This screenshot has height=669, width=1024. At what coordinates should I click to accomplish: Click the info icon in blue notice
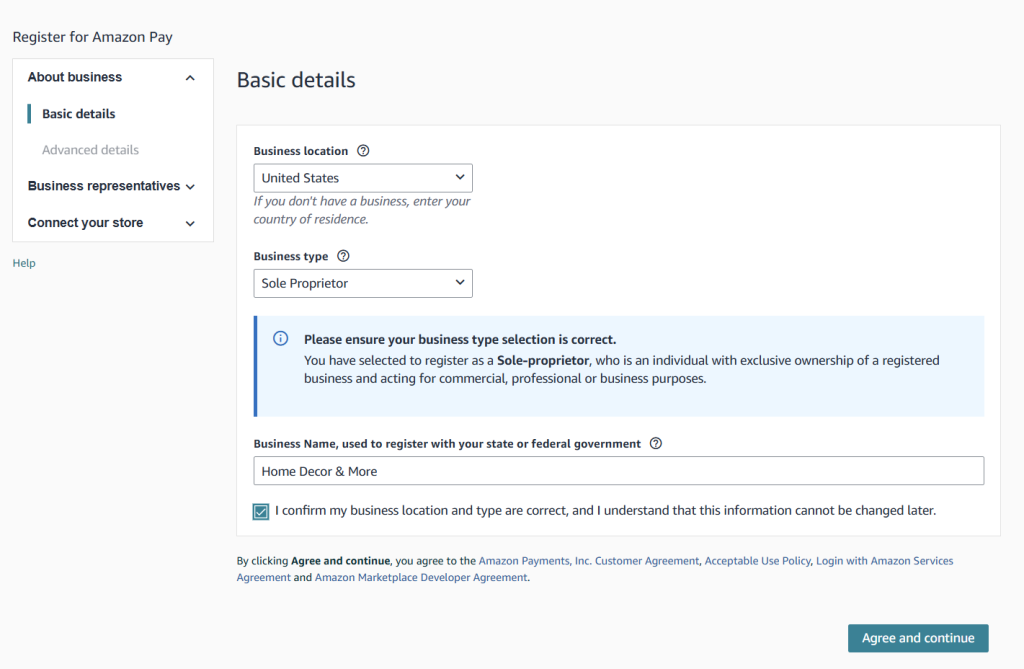coord(281,339)
